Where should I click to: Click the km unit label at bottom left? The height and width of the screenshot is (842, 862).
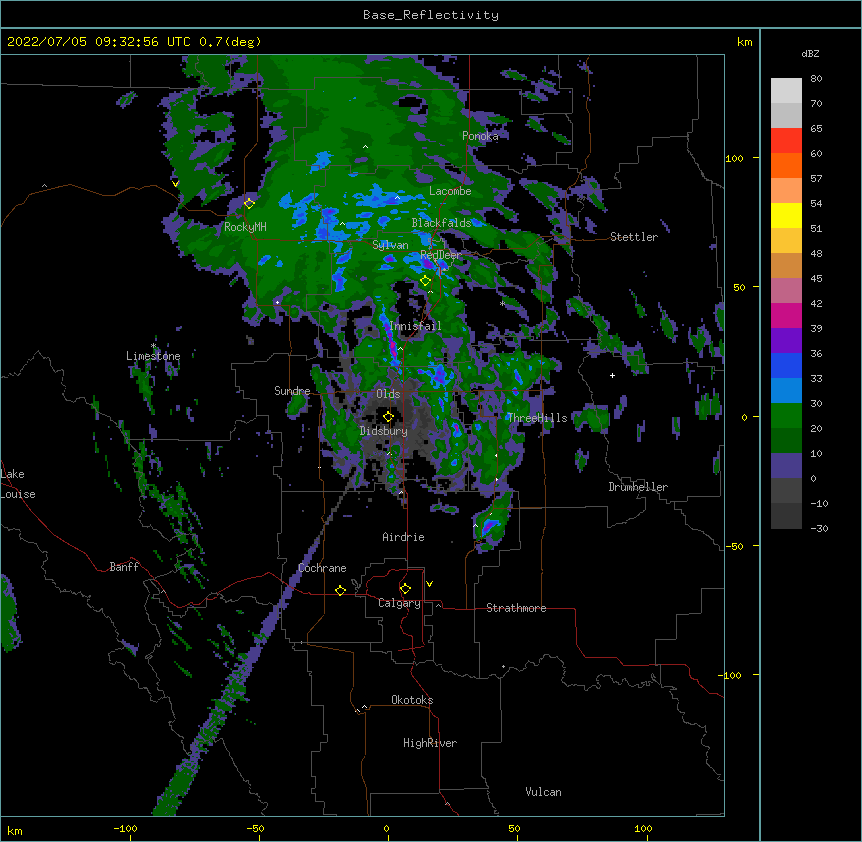15,830
